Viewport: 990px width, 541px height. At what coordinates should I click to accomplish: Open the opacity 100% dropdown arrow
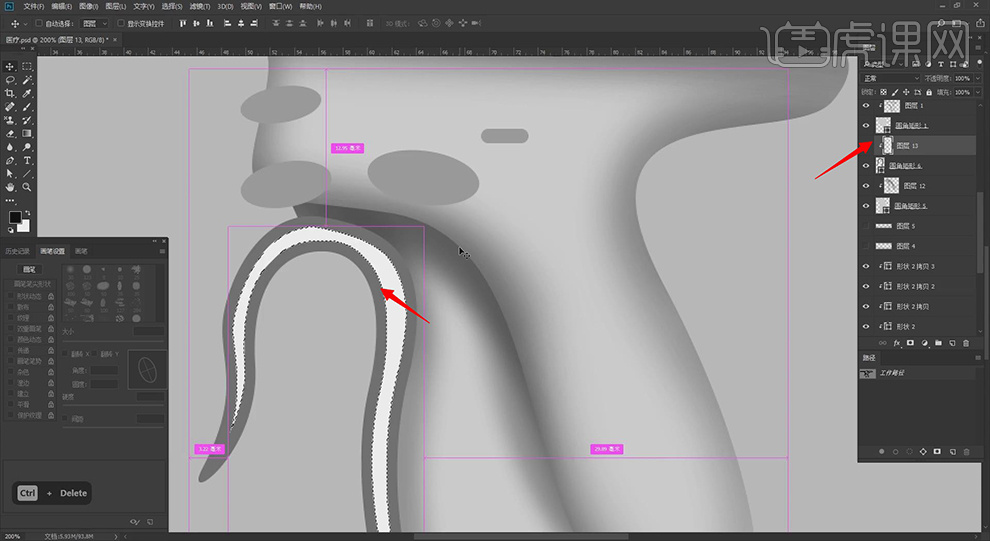coord(978,78)
